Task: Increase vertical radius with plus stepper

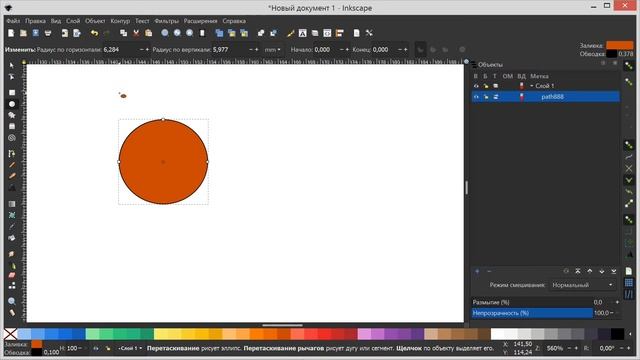Action: [256, 49]
